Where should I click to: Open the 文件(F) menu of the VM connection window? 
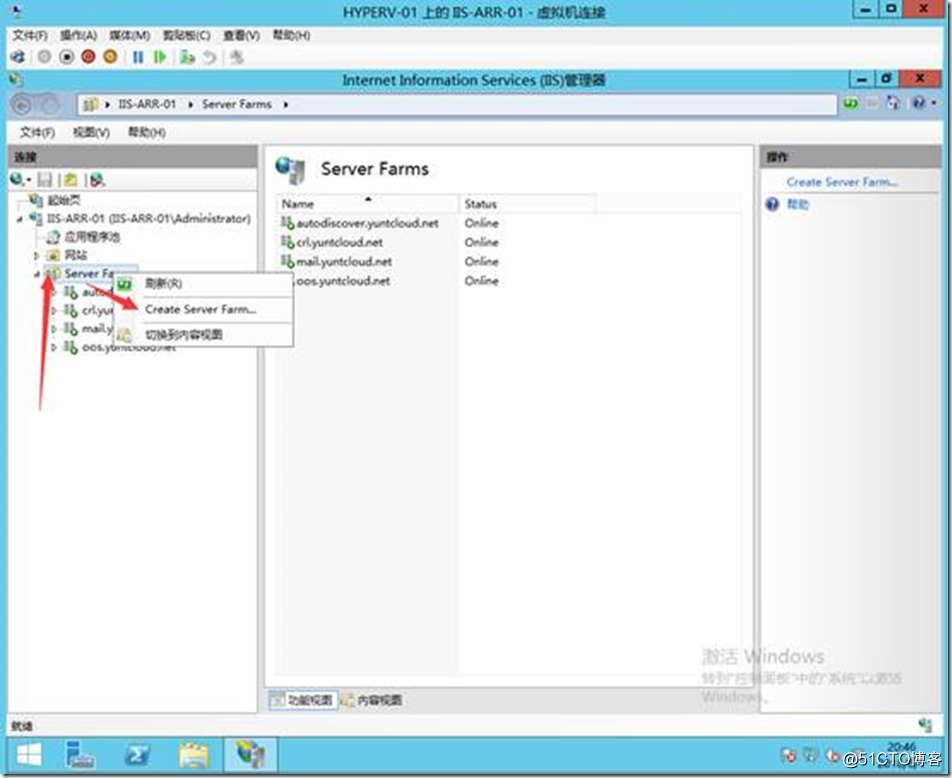pyautogui.click(x=30, y=35)
